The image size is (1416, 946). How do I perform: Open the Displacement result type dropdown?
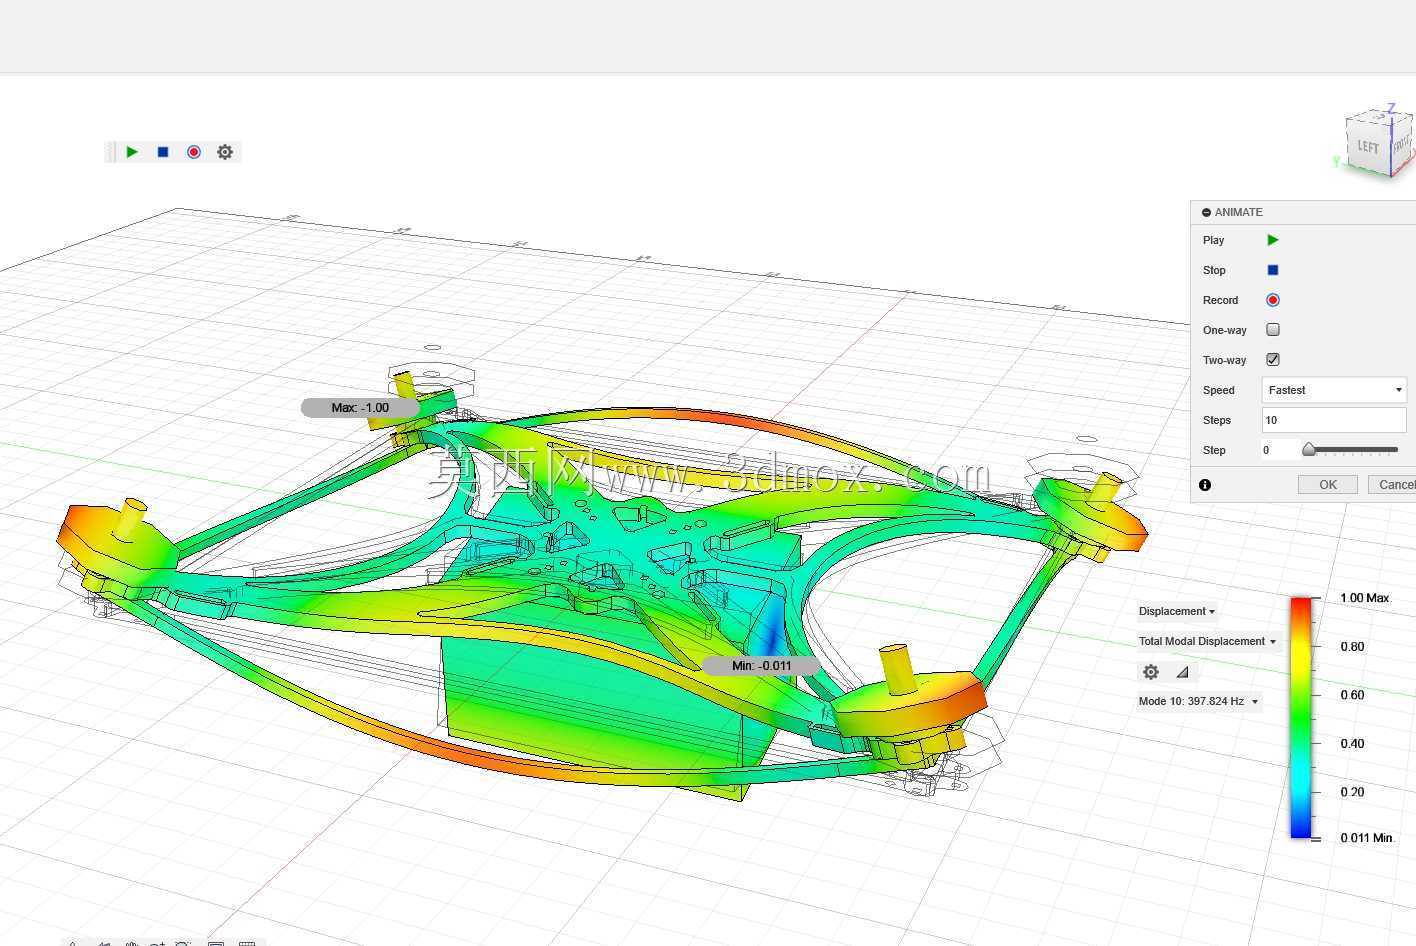tap(1177, 611)
